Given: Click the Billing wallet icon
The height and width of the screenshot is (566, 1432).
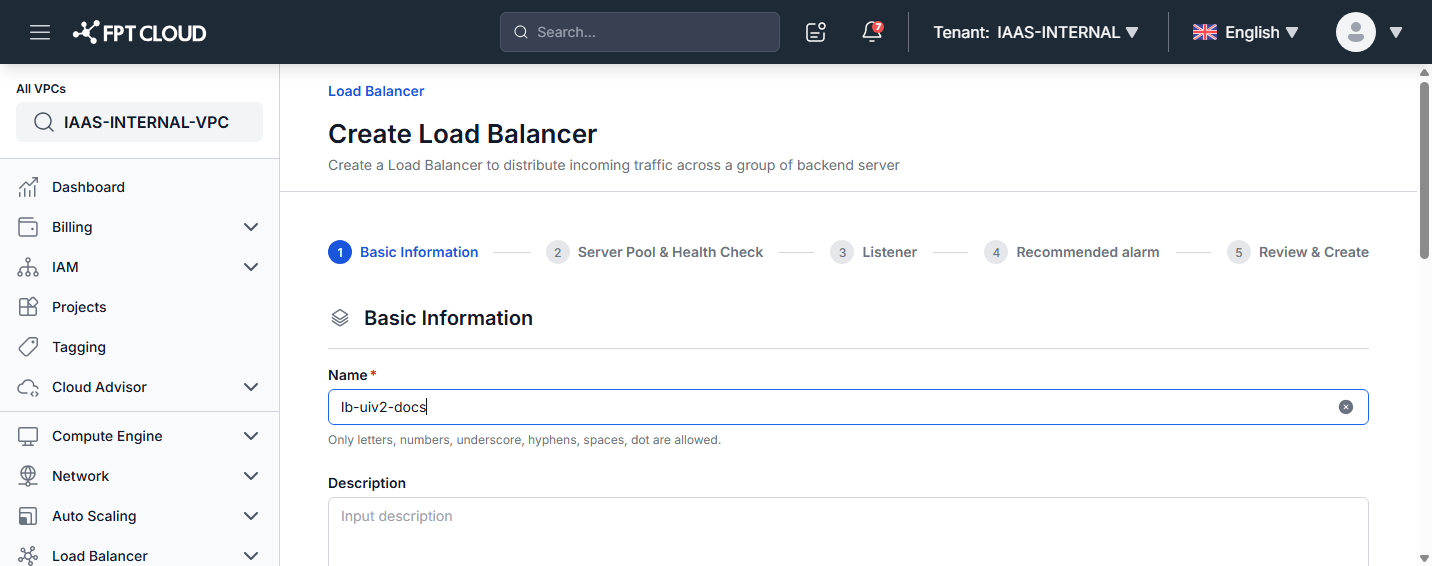Looking at the screenshot, I should 28,227.
